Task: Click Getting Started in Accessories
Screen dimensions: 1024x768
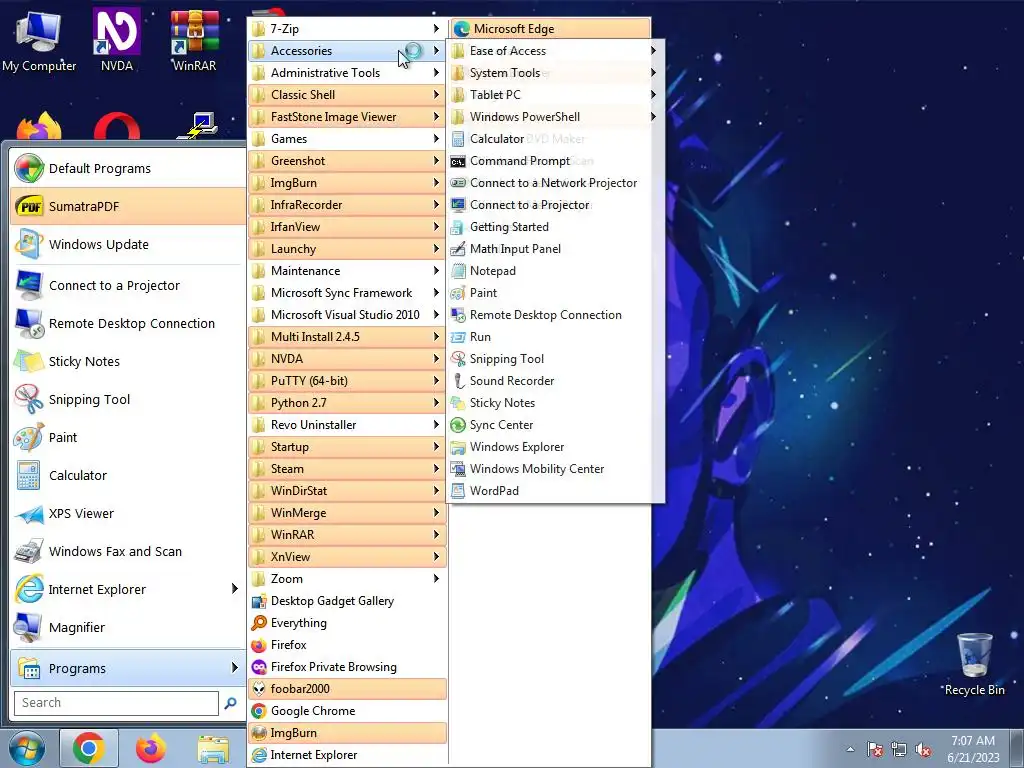Action: (x=555, y=227)
